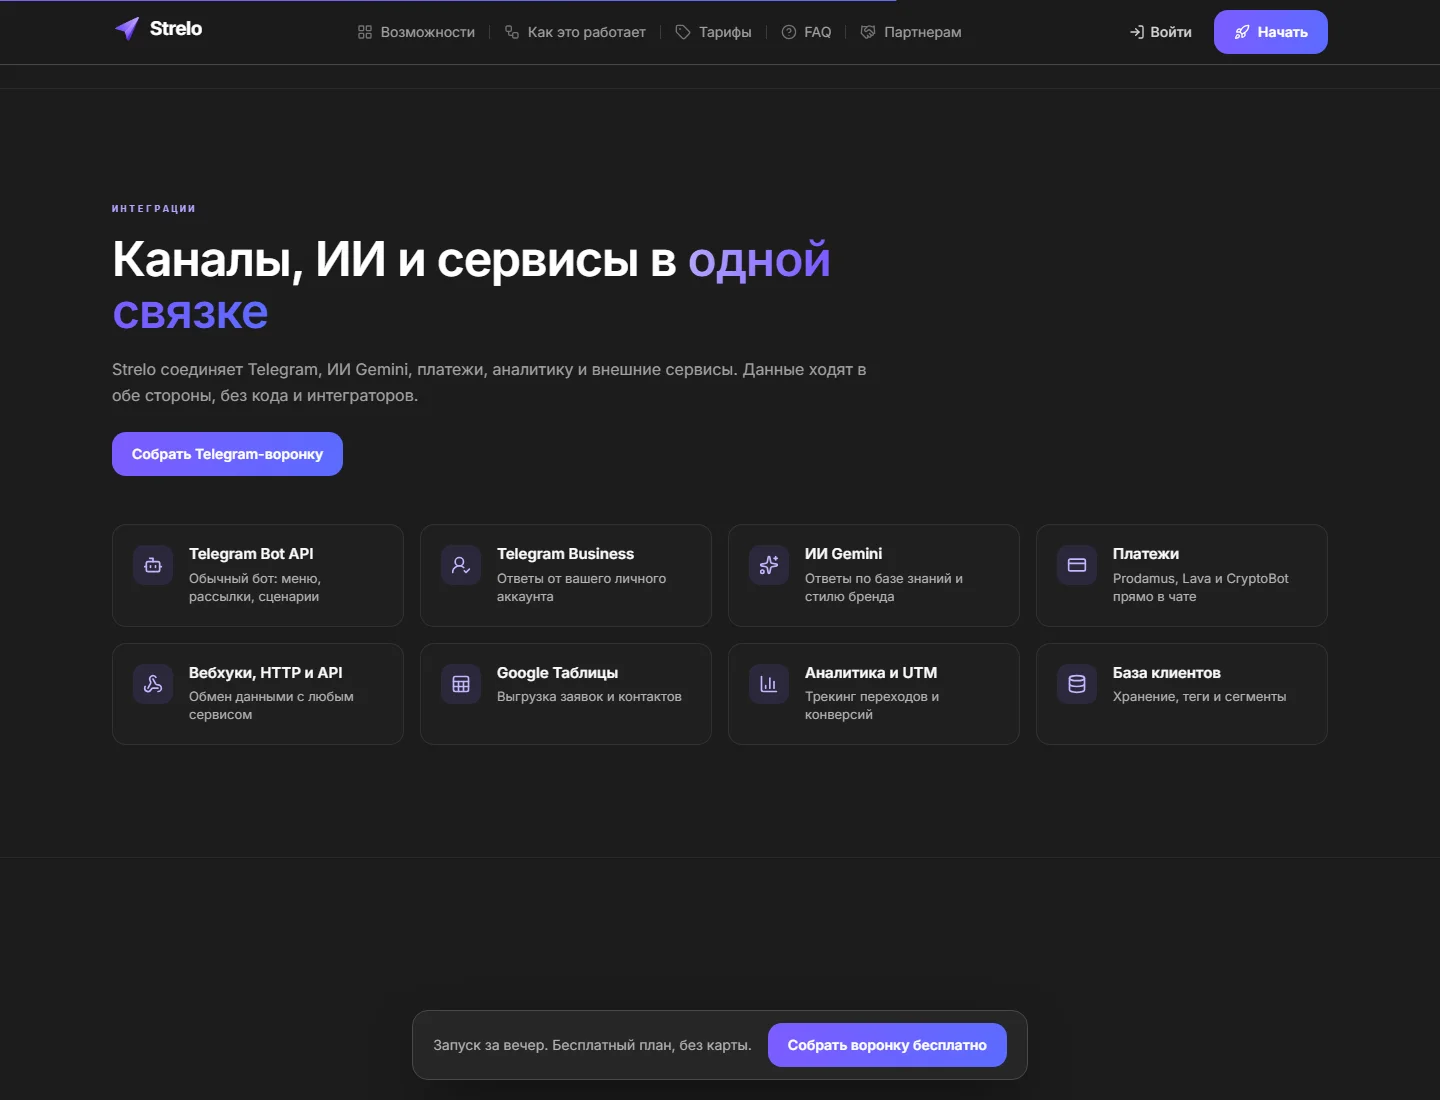Image resolution: width=1440 pixels, height=1100 pixels.
Task: Select the Telegram Bot API card title
Action: (251, 554)
